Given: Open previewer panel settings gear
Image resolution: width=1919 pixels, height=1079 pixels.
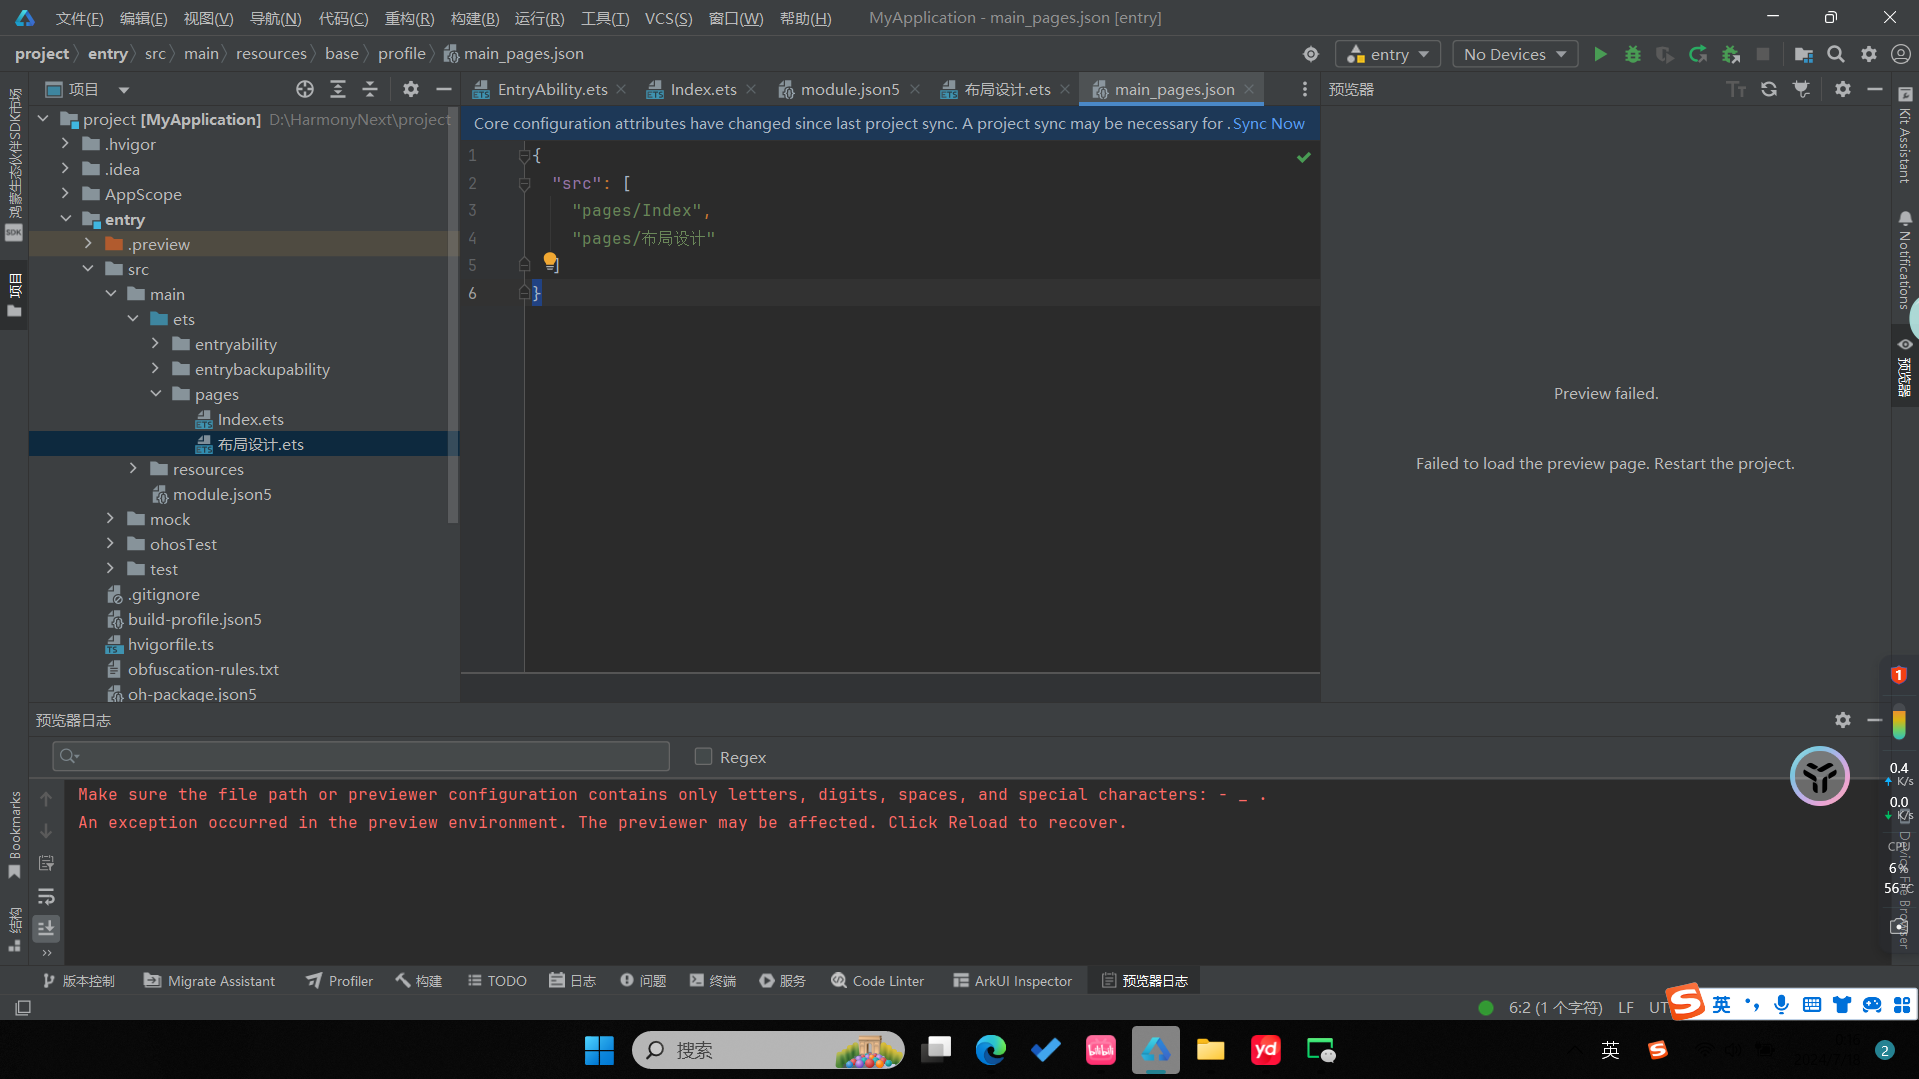Looking at the screenshot, I should click(1843, 89).
